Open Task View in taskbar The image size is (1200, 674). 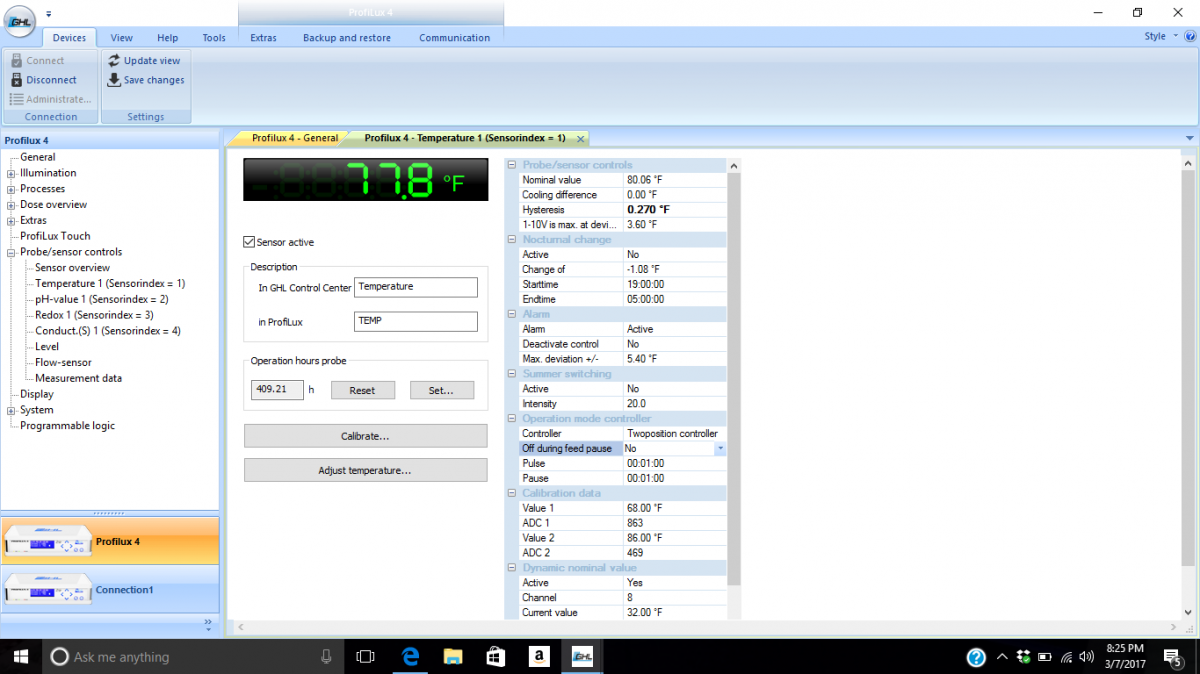[x=365, y=657]
